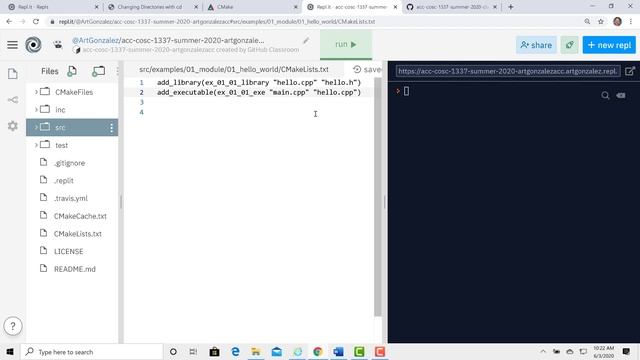This screenshot has height=360, width=640.
Task: Add a new file icon
Action: point(72,71)
